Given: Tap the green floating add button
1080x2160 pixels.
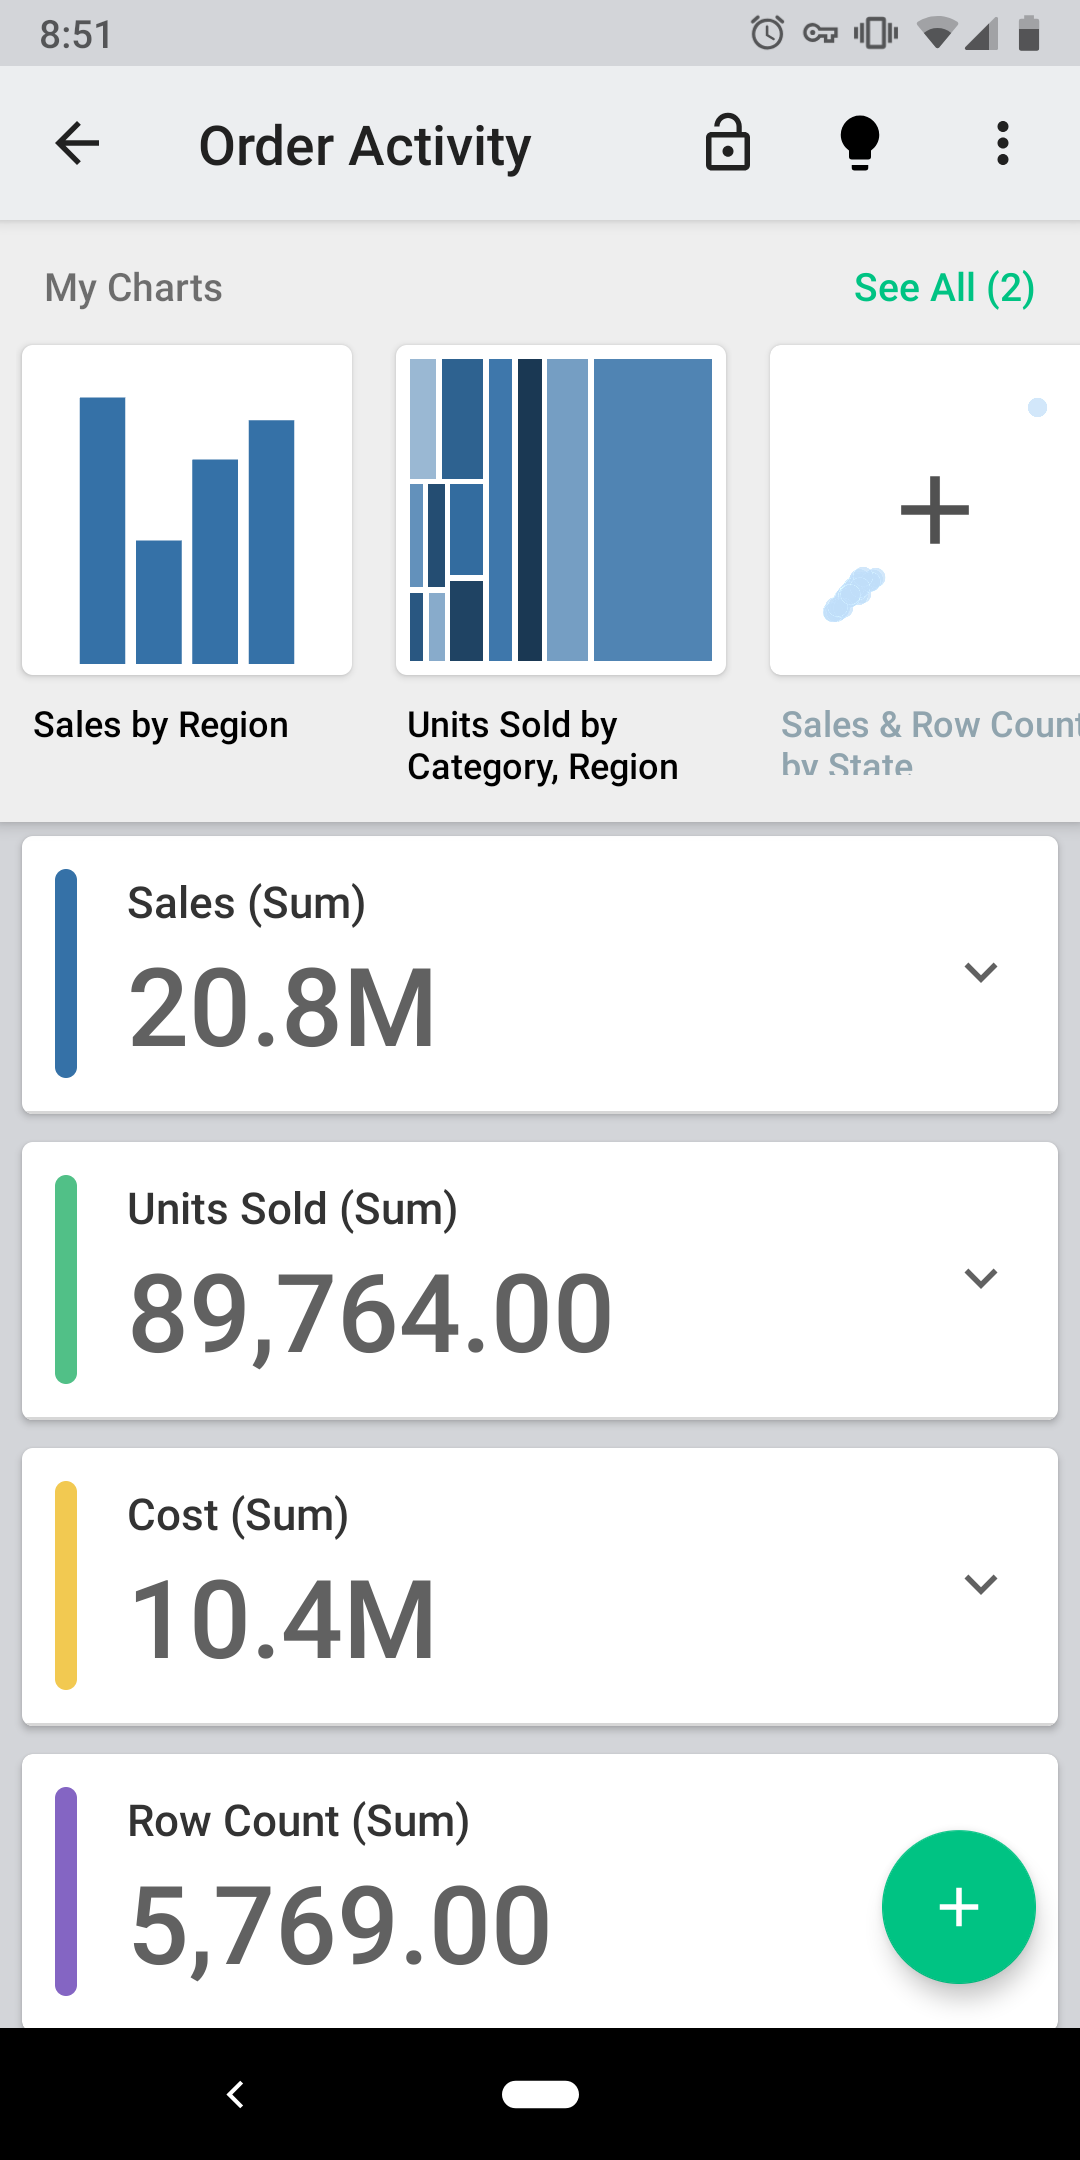Looking at the screenshot, I should pos(958,1906).
